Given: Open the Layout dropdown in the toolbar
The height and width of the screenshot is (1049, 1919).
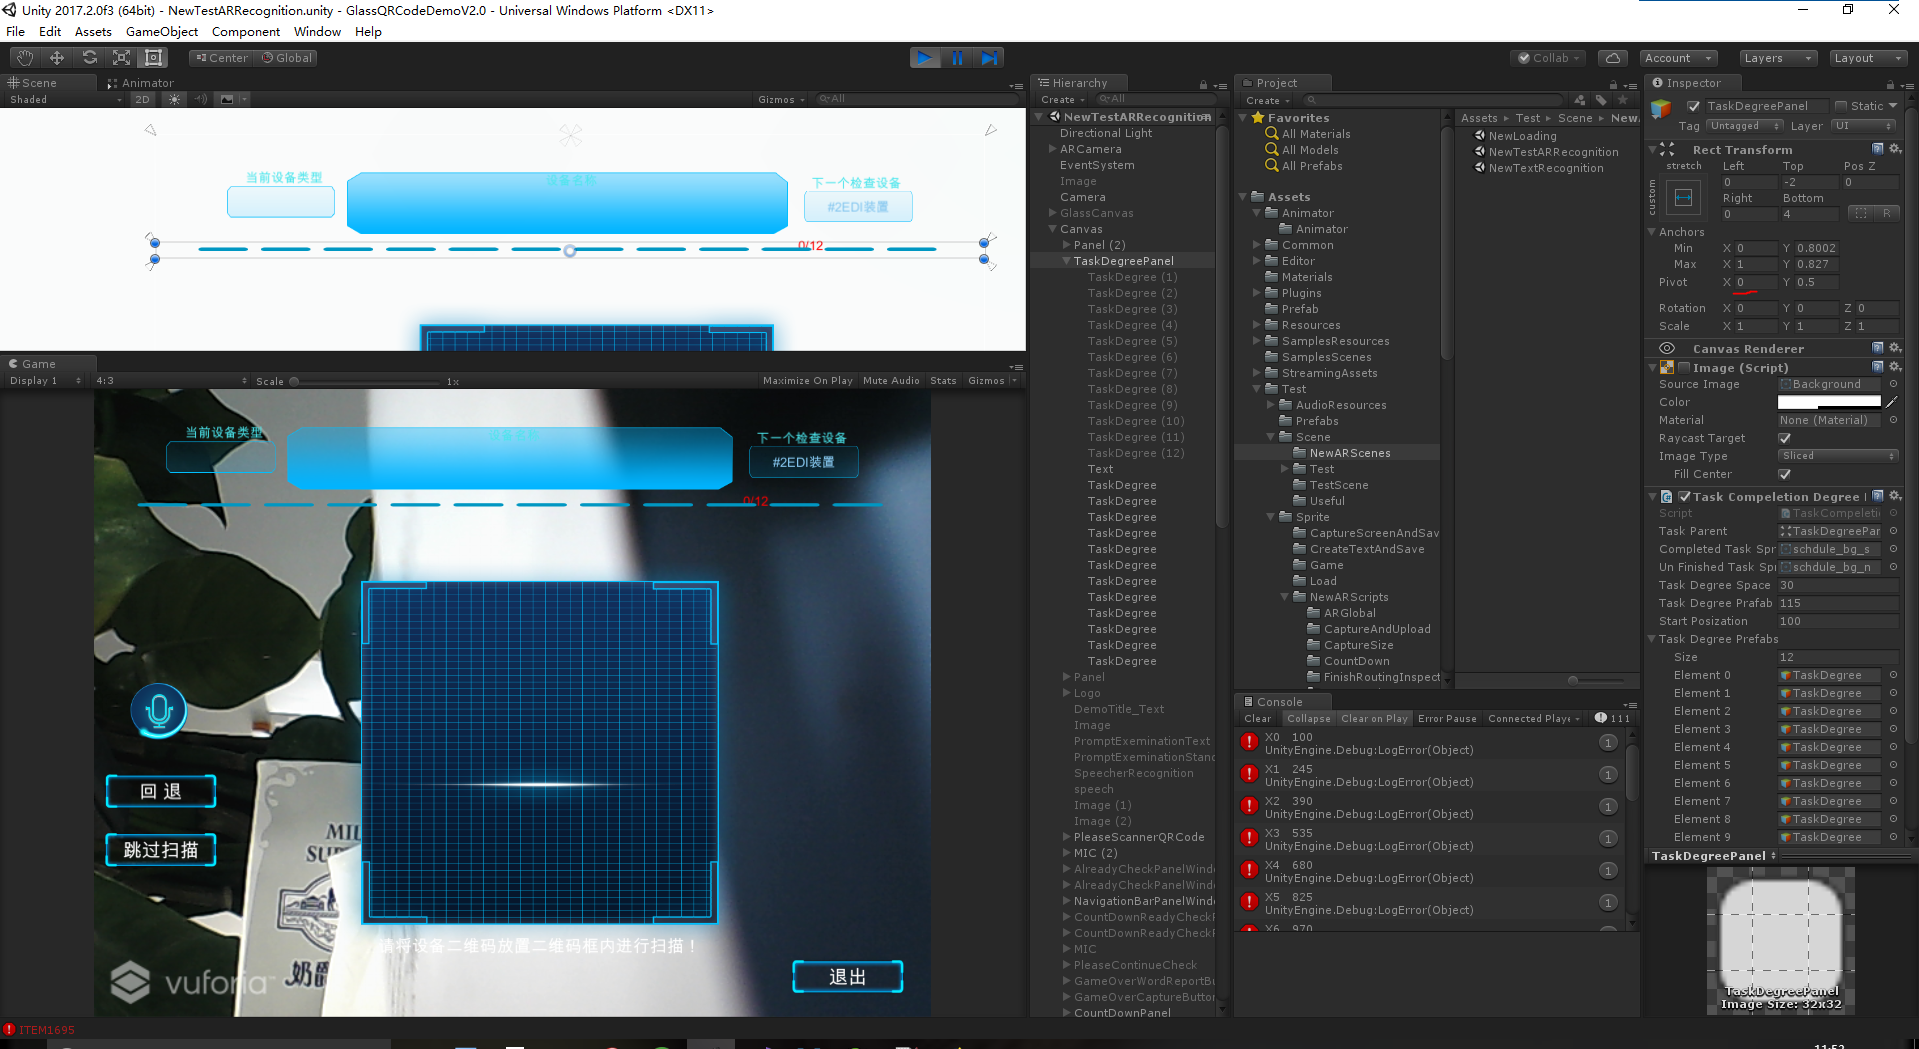Looking at the screenshot, I should pos(1866,58).
